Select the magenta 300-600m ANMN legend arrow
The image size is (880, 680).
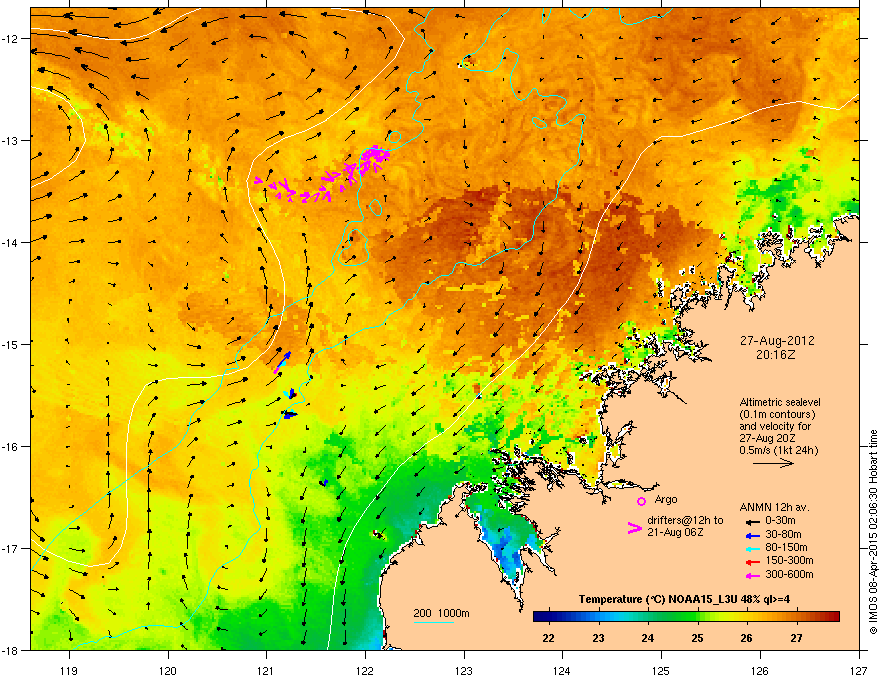click(752, 575)
